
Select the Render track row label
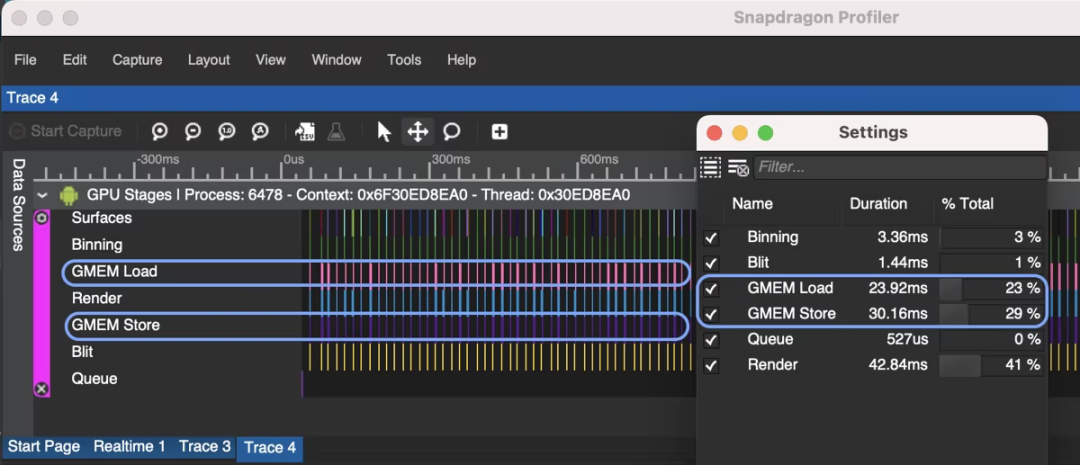[96, 298]
